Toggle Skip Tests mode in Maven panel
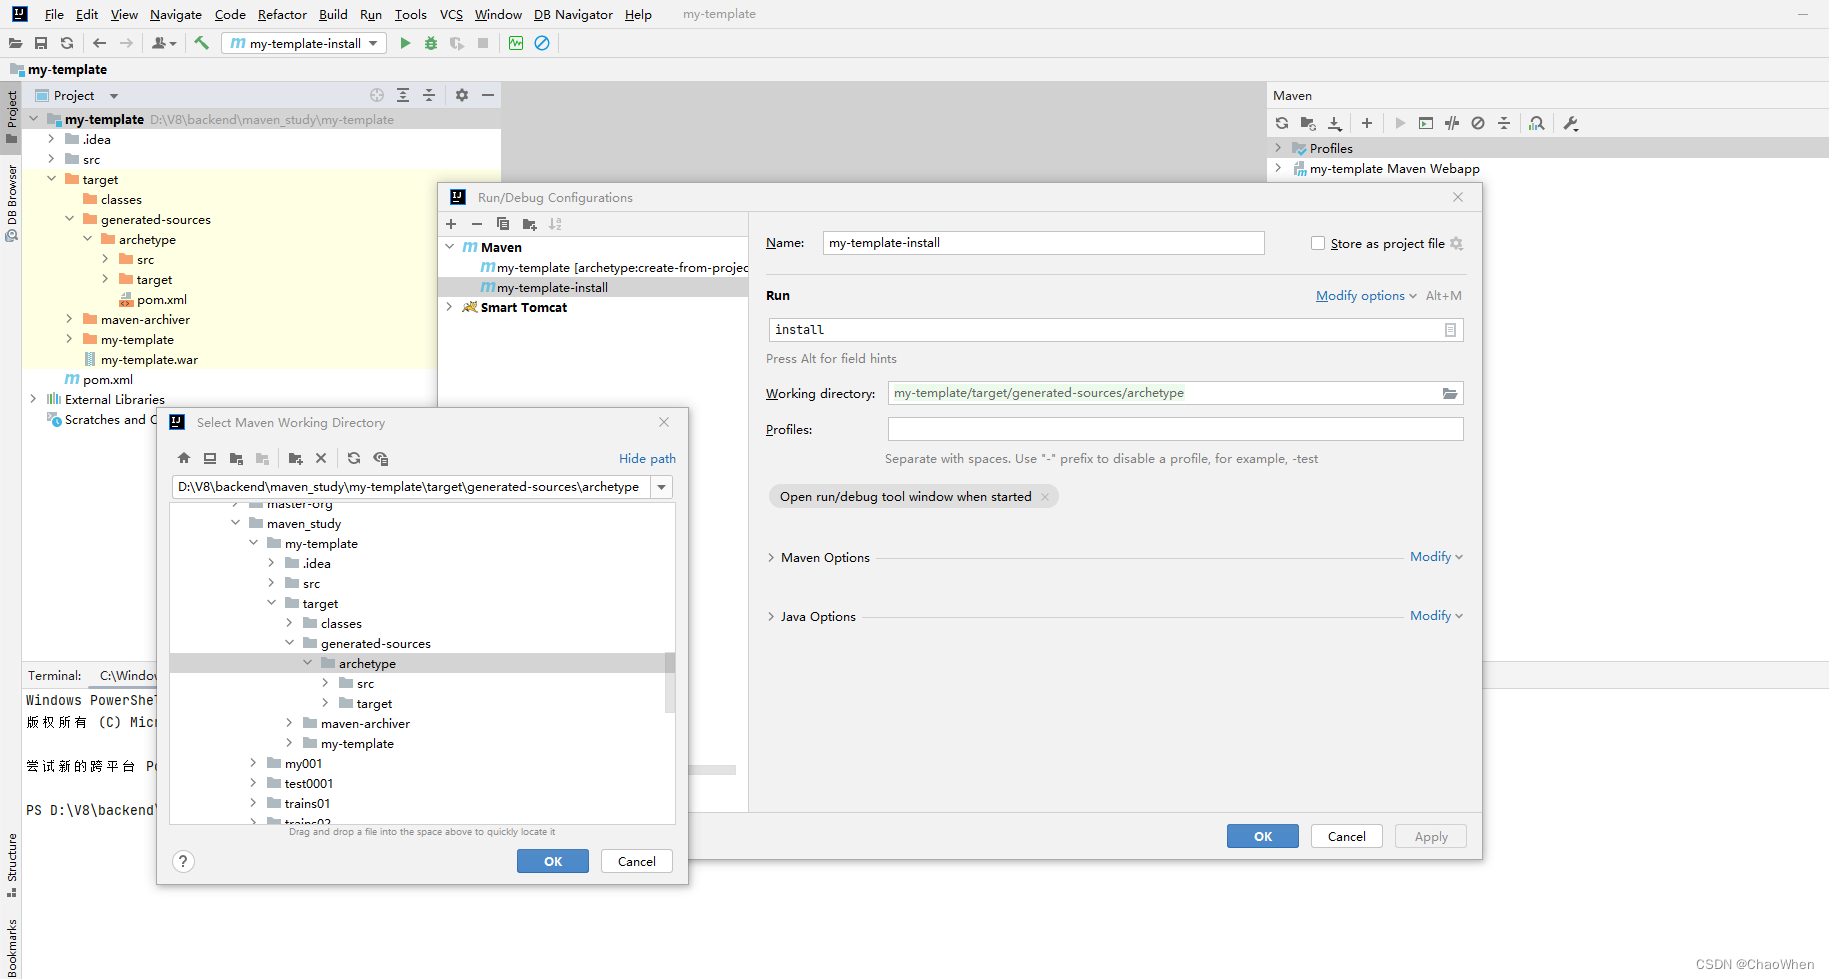The height and width of the screenshot is (979, 1829). pos(1478,123)
